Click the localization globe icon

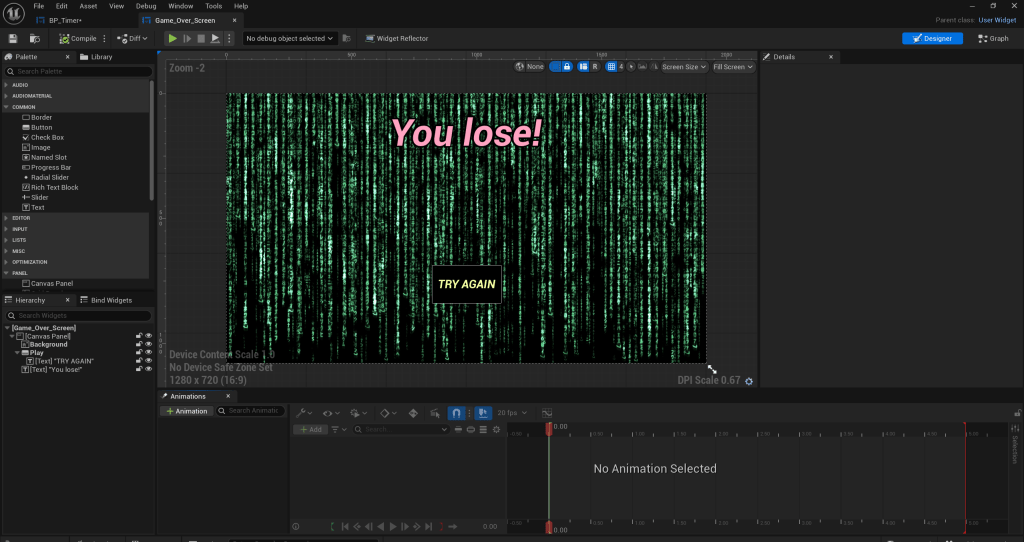pyautogui.click(x=521, y=67)
